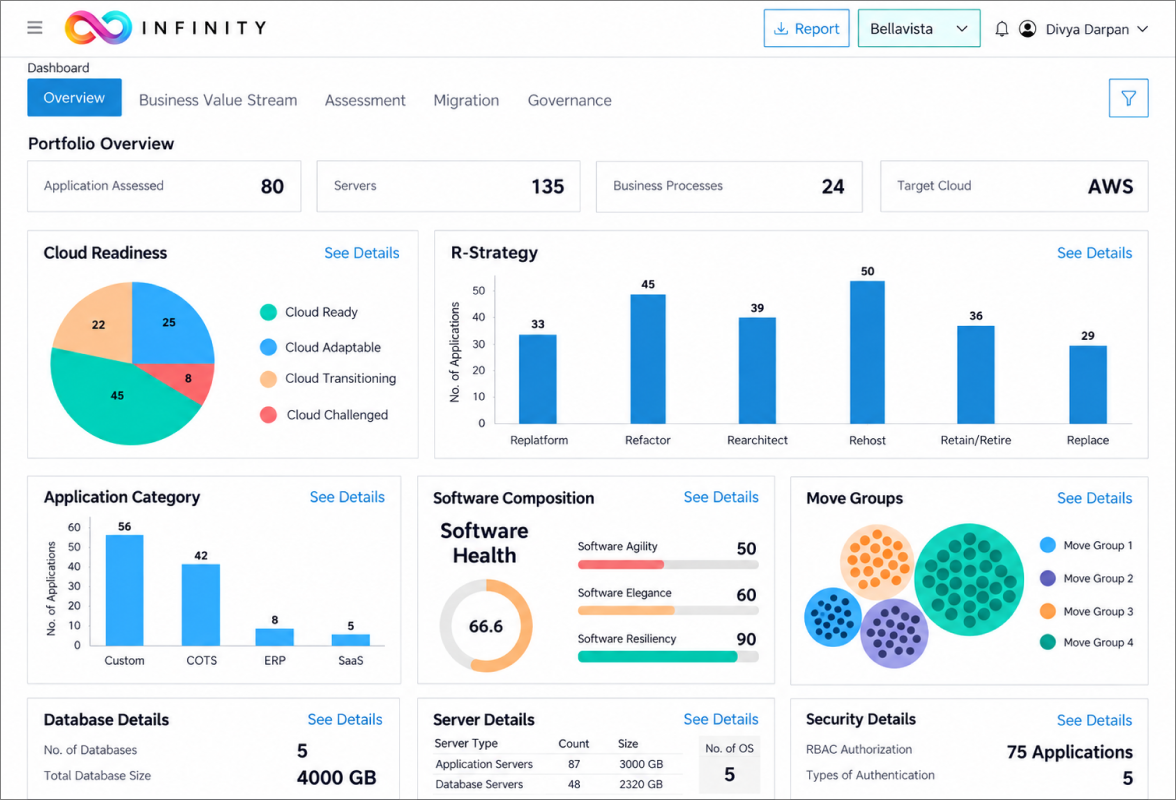
Task: Click the Cloud Transitioning legend swatch
Action: pyautogui.click(x=268, y=379)
